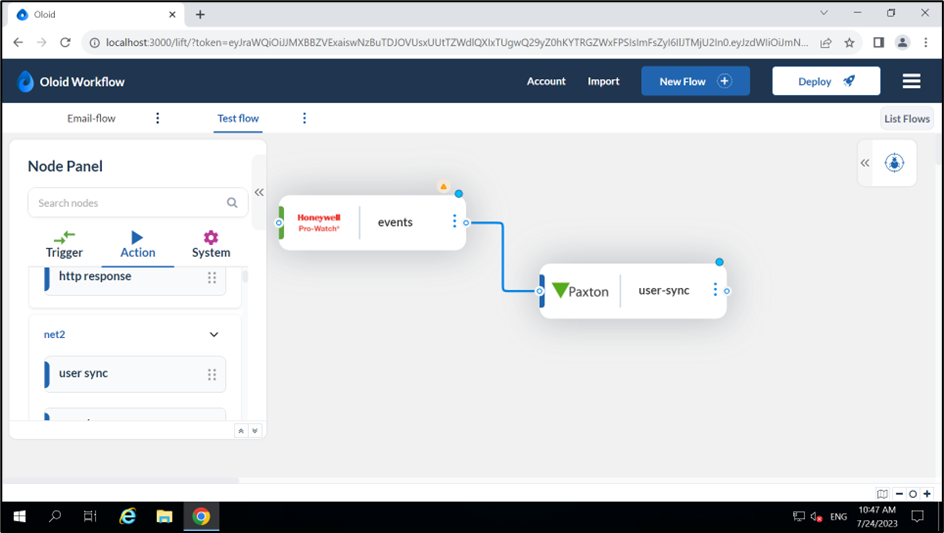Image resolution: width=944 pixels, height=533 pixels.
Task: Select the user sync node item
Action: click(135, 374)
